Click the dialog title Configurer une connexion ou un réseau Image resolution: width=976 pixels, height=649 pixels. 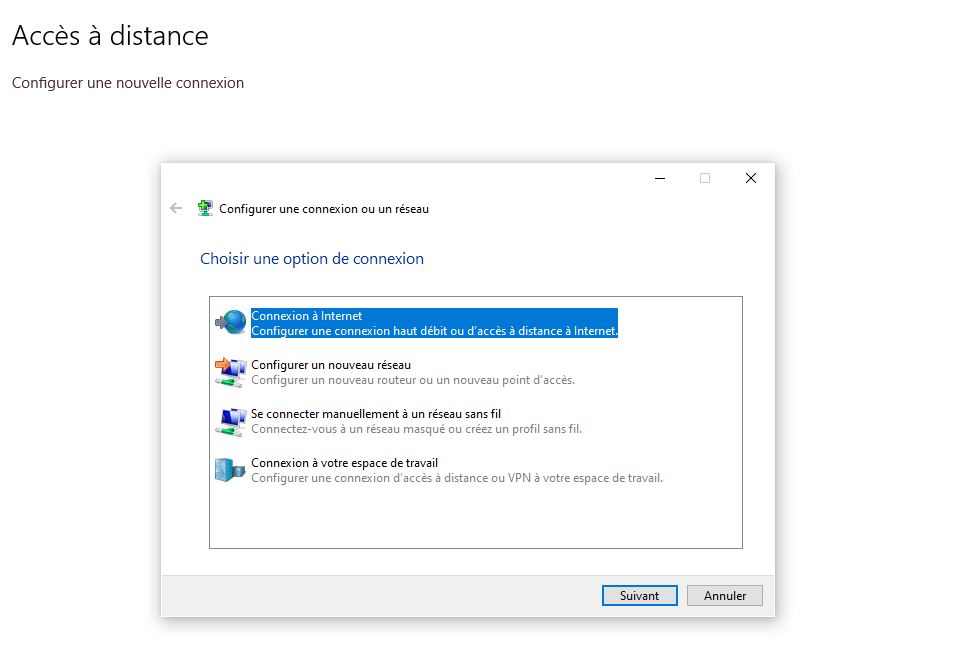point(324,209)
